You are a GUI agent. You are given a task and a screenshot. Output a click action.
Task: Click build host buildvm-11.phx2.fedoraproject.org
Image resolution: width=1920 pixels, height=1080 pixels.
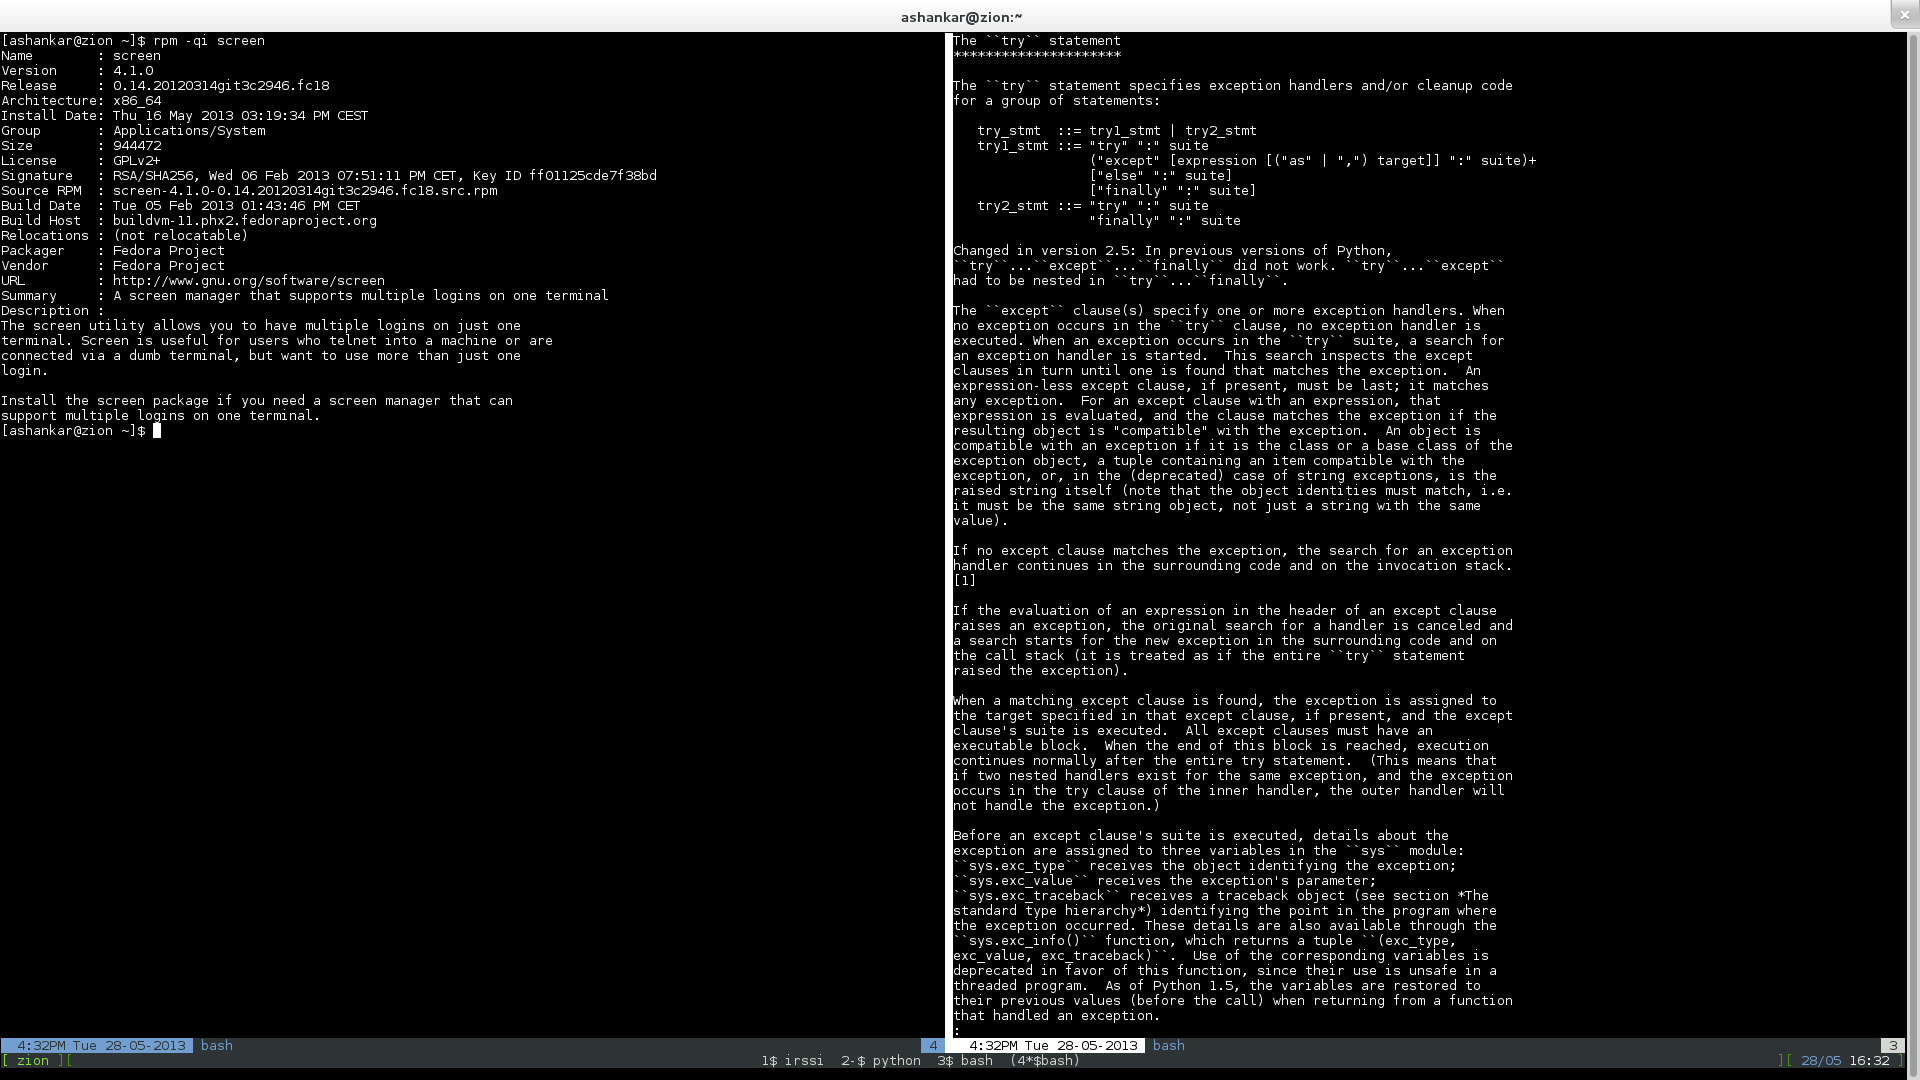tap(245, 221)
